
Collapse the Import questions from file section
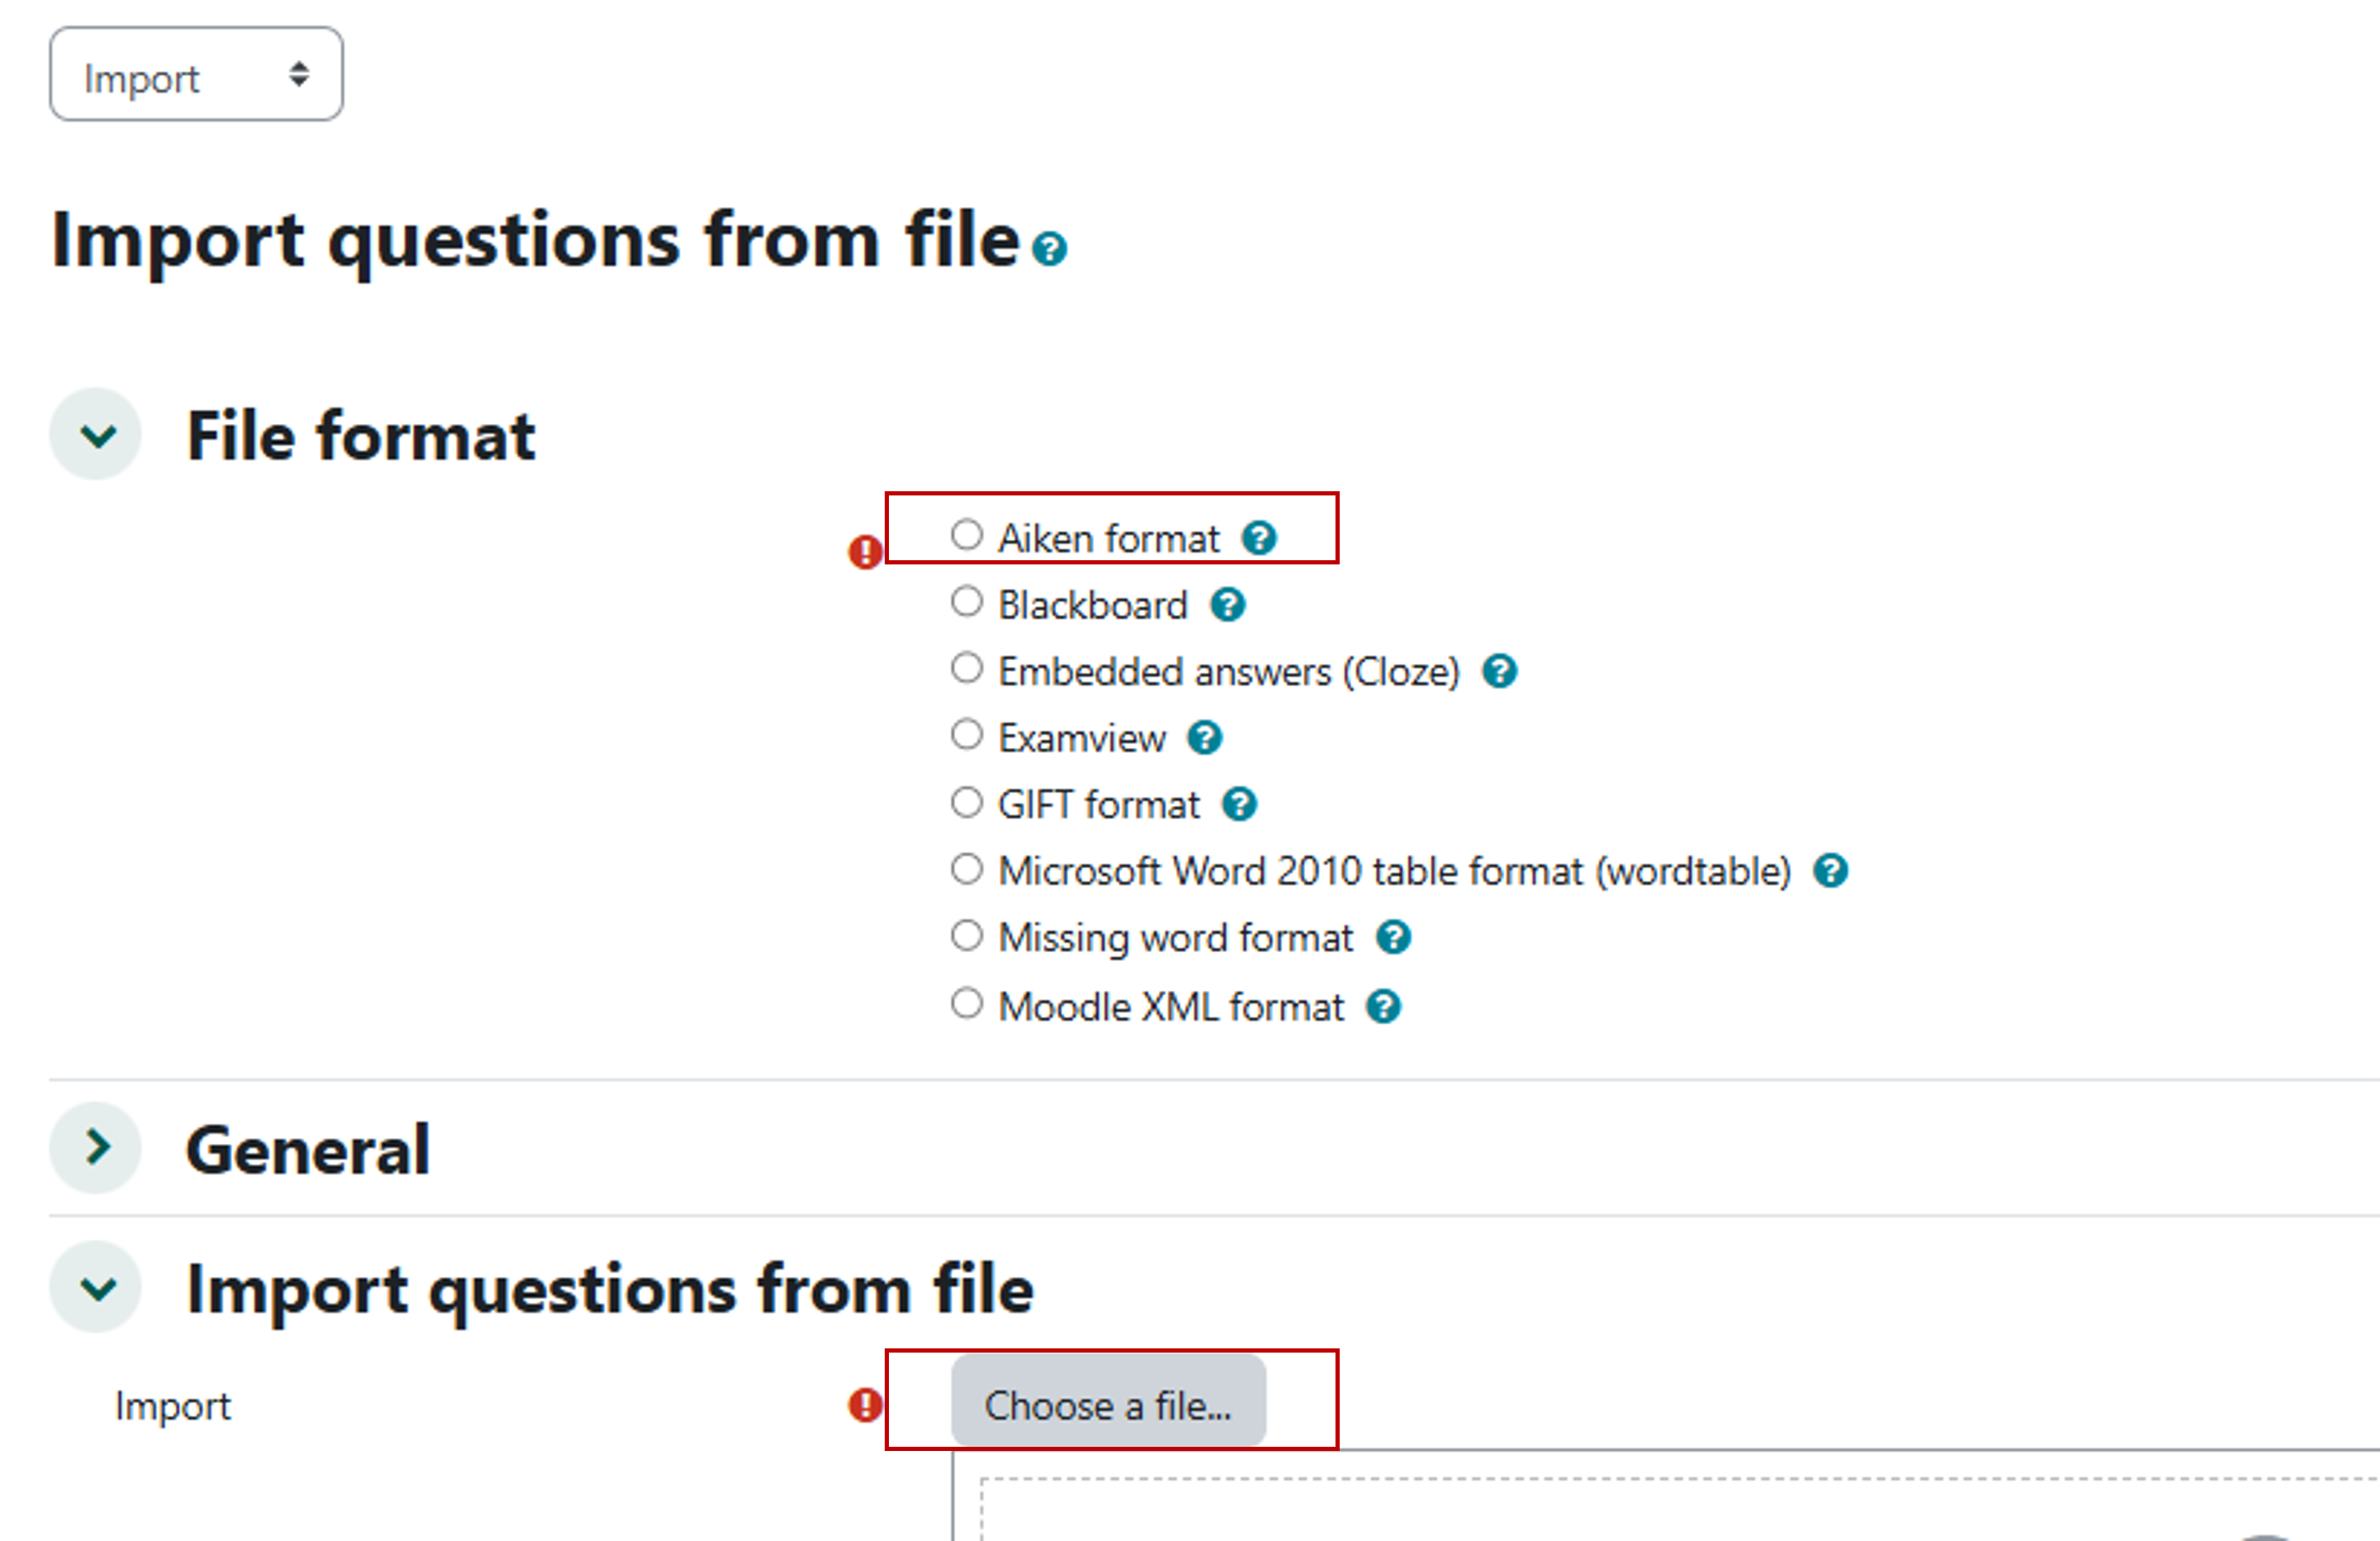[97, 1287]
